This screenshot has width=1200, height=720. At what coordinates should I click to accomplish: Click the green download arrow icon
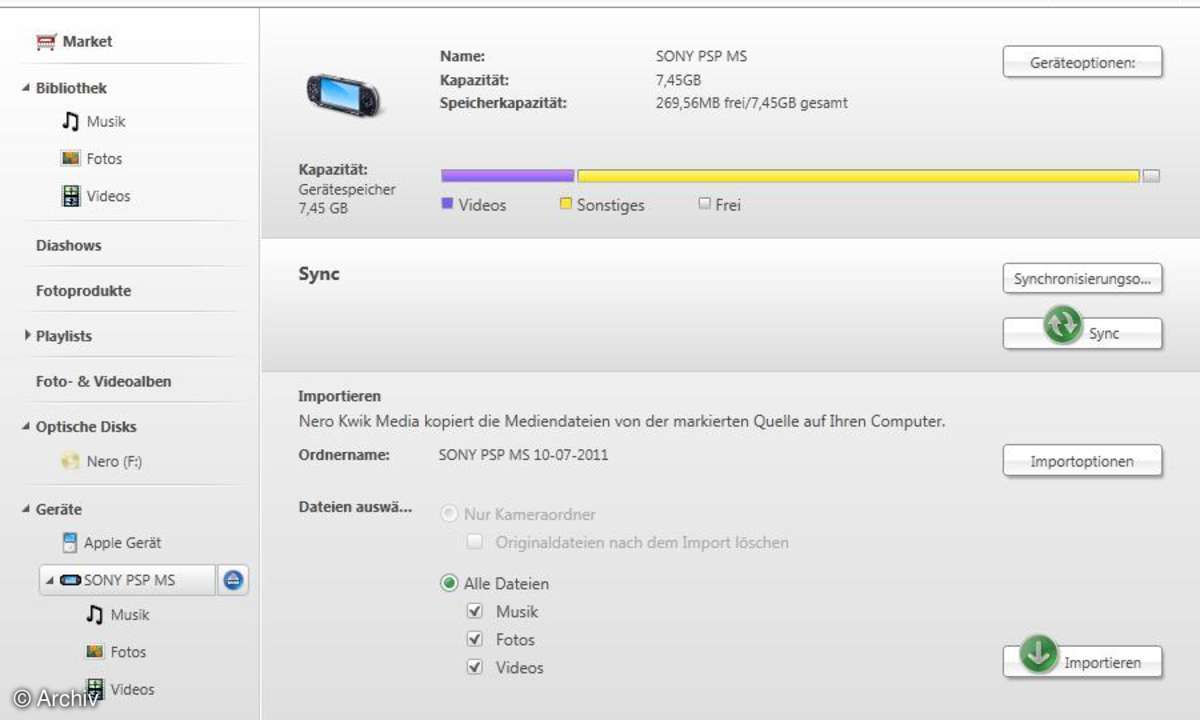point(1039,654)
